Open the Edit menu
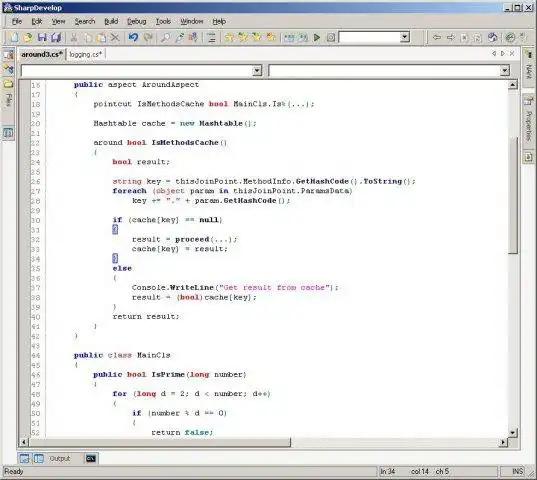The width and height of the screenshot is (537, 480). [x=37, y=22]
